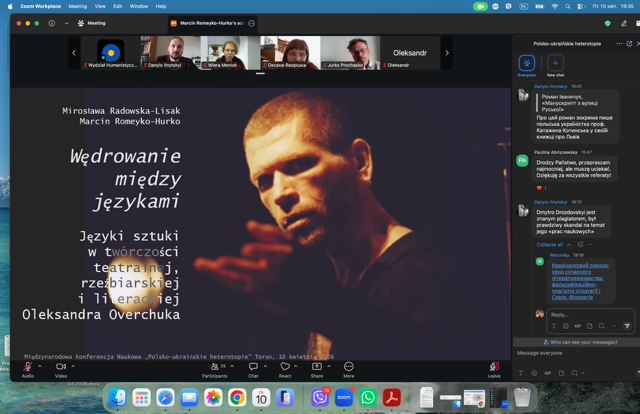
Task: Show next participants with the right arrow
Action: [447, 52]
